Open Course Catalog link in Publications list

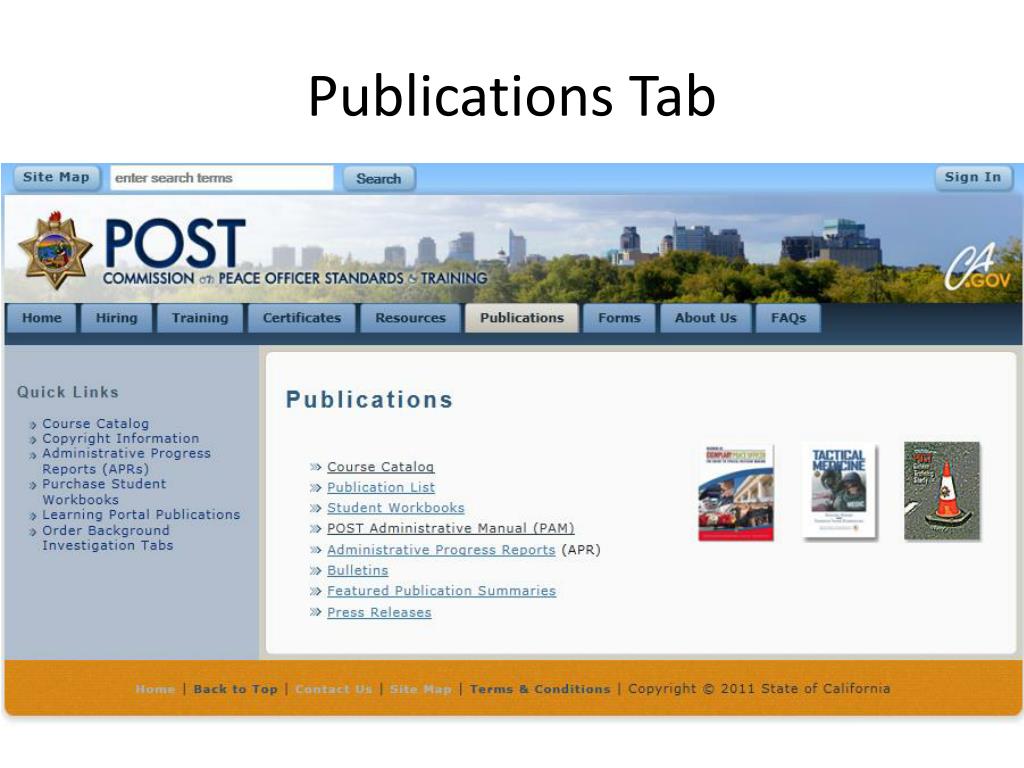point(381,467)
